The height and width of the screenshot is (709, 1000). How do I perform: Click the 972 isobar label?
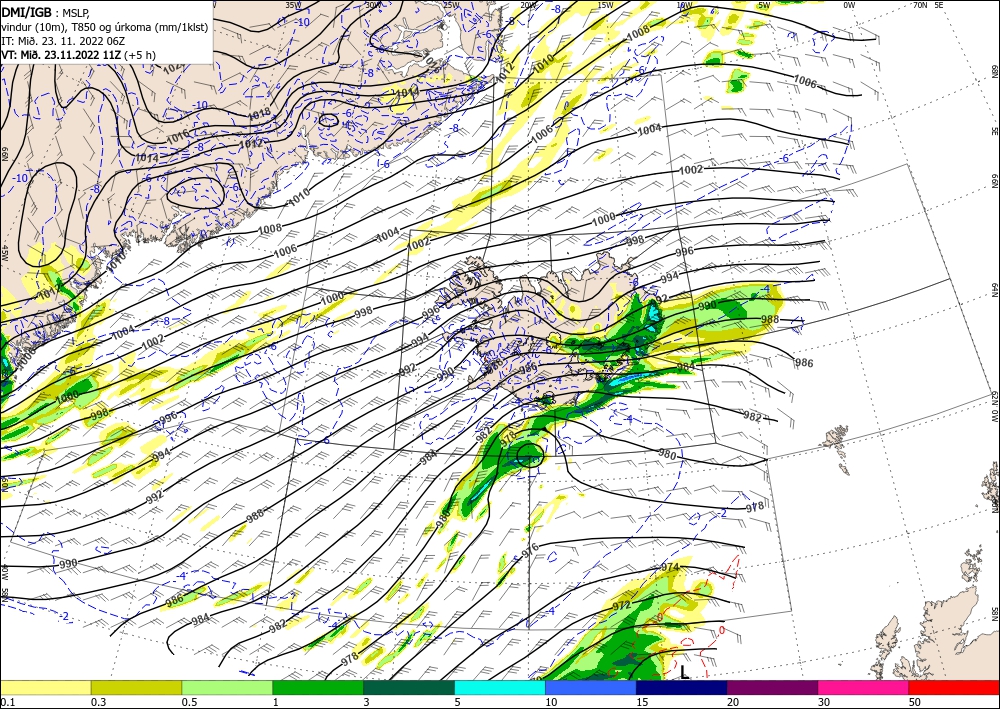click(x=621, y=604)
